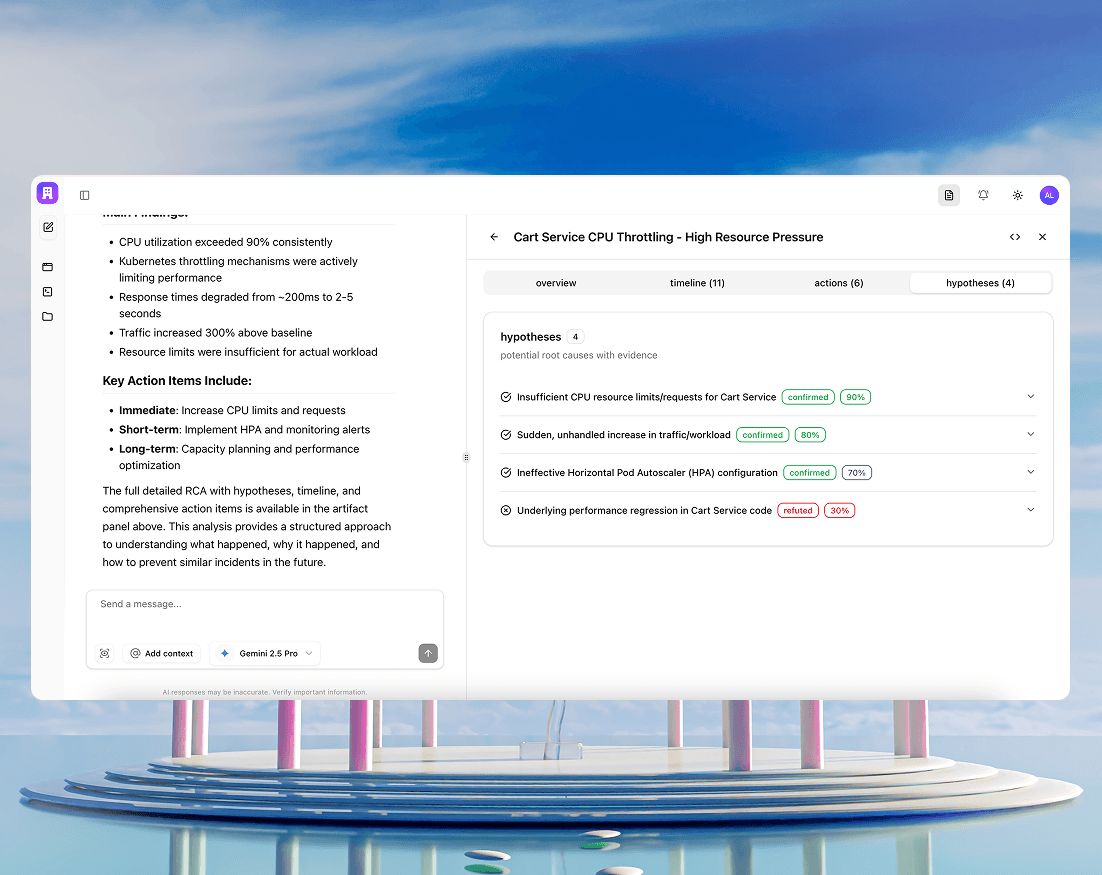Expand the Ineffective HPA configuration hypothesis
Viewport: 1102px width, 875px height.
(1031, 472)
